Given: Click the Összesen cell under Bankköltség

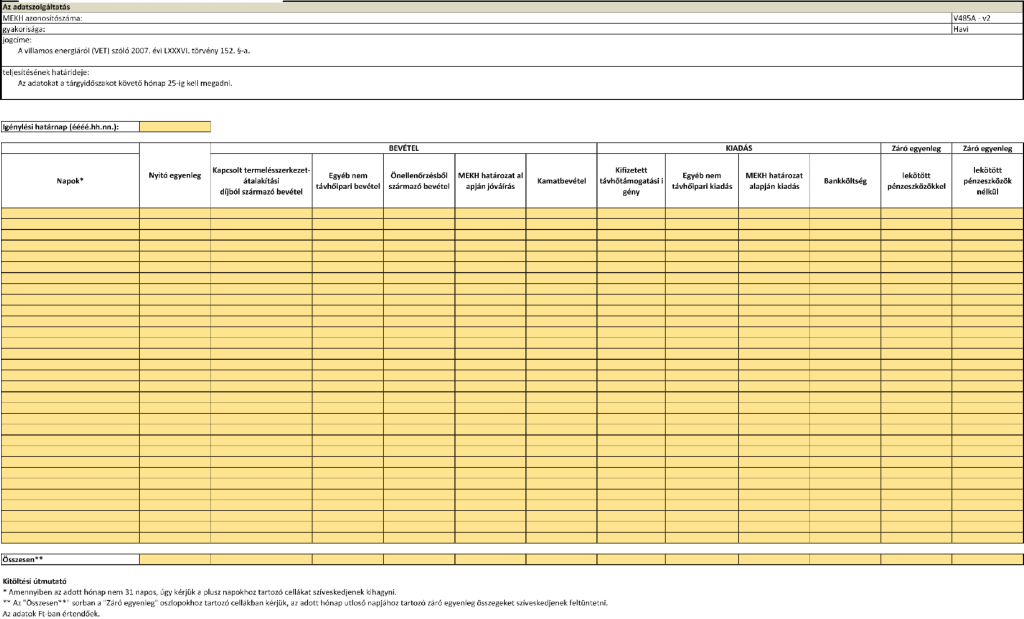Looking at the screenshot, I should tap(845, 560).
